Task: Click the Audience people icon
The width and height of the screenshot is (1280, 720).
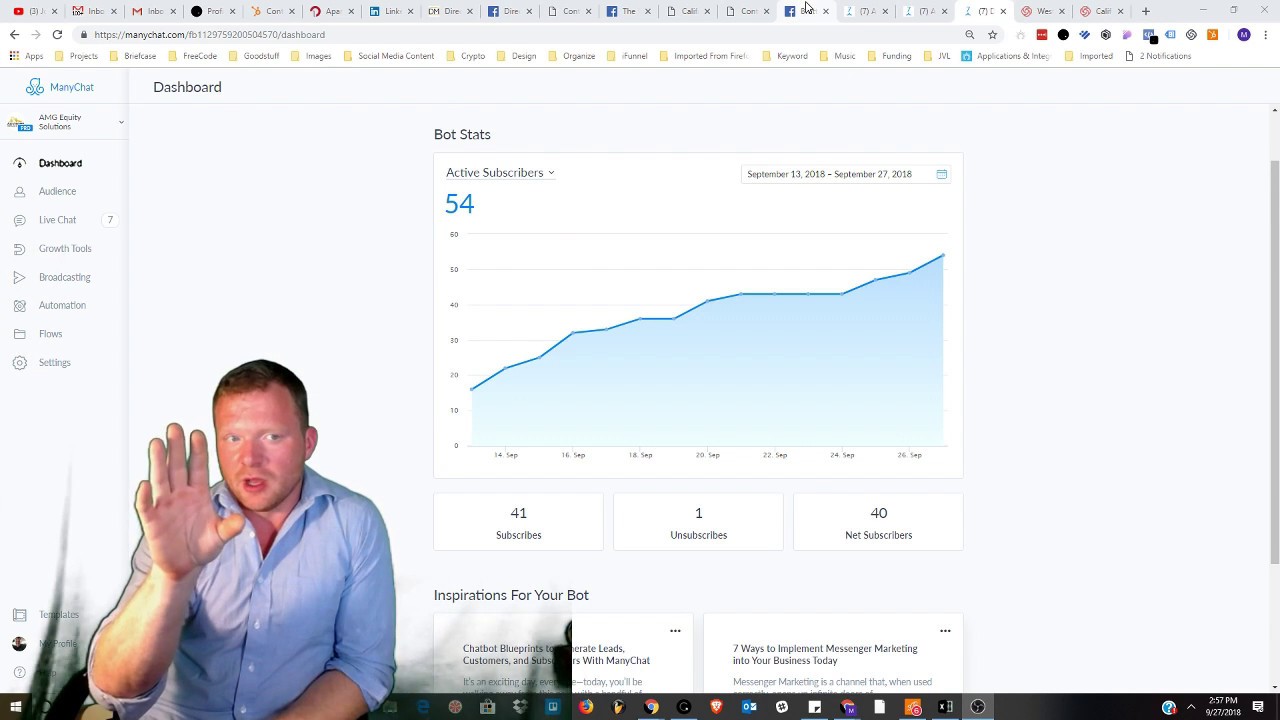Action: click(19, 191)
